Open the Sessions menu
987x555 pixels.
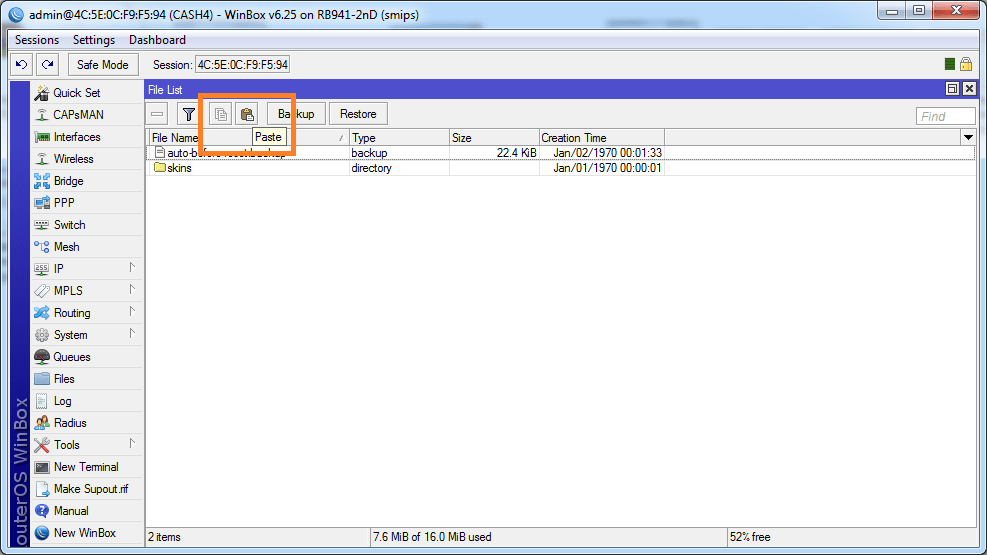pos(37,40)
